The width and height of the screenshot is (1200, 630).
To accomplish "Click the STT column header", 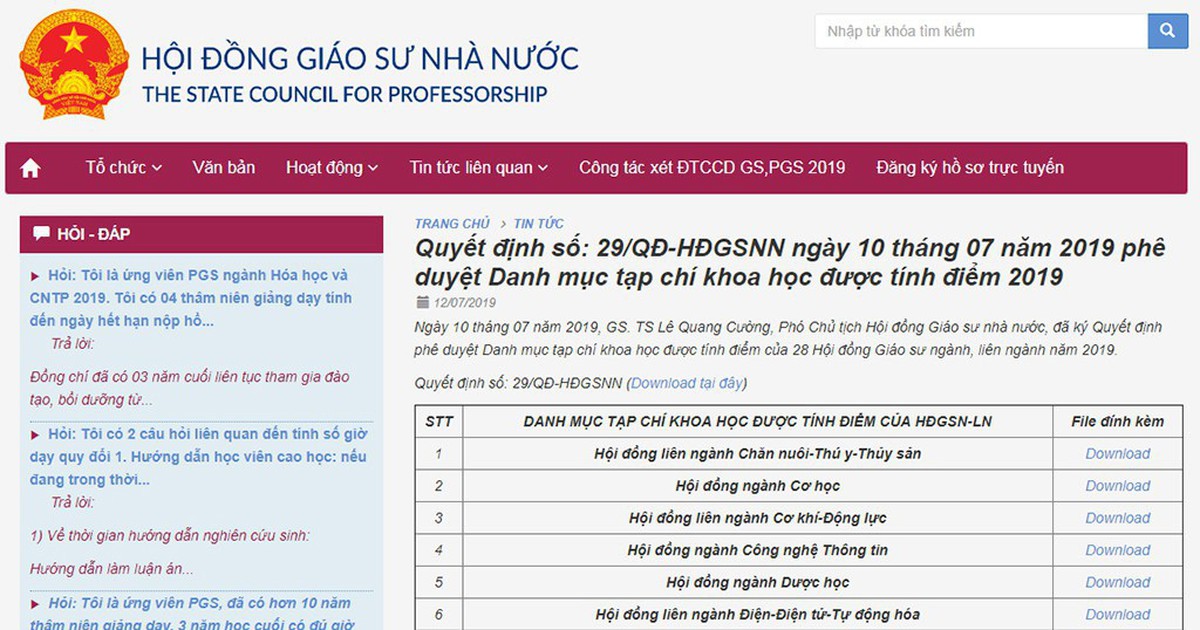I will pos(439,422).
